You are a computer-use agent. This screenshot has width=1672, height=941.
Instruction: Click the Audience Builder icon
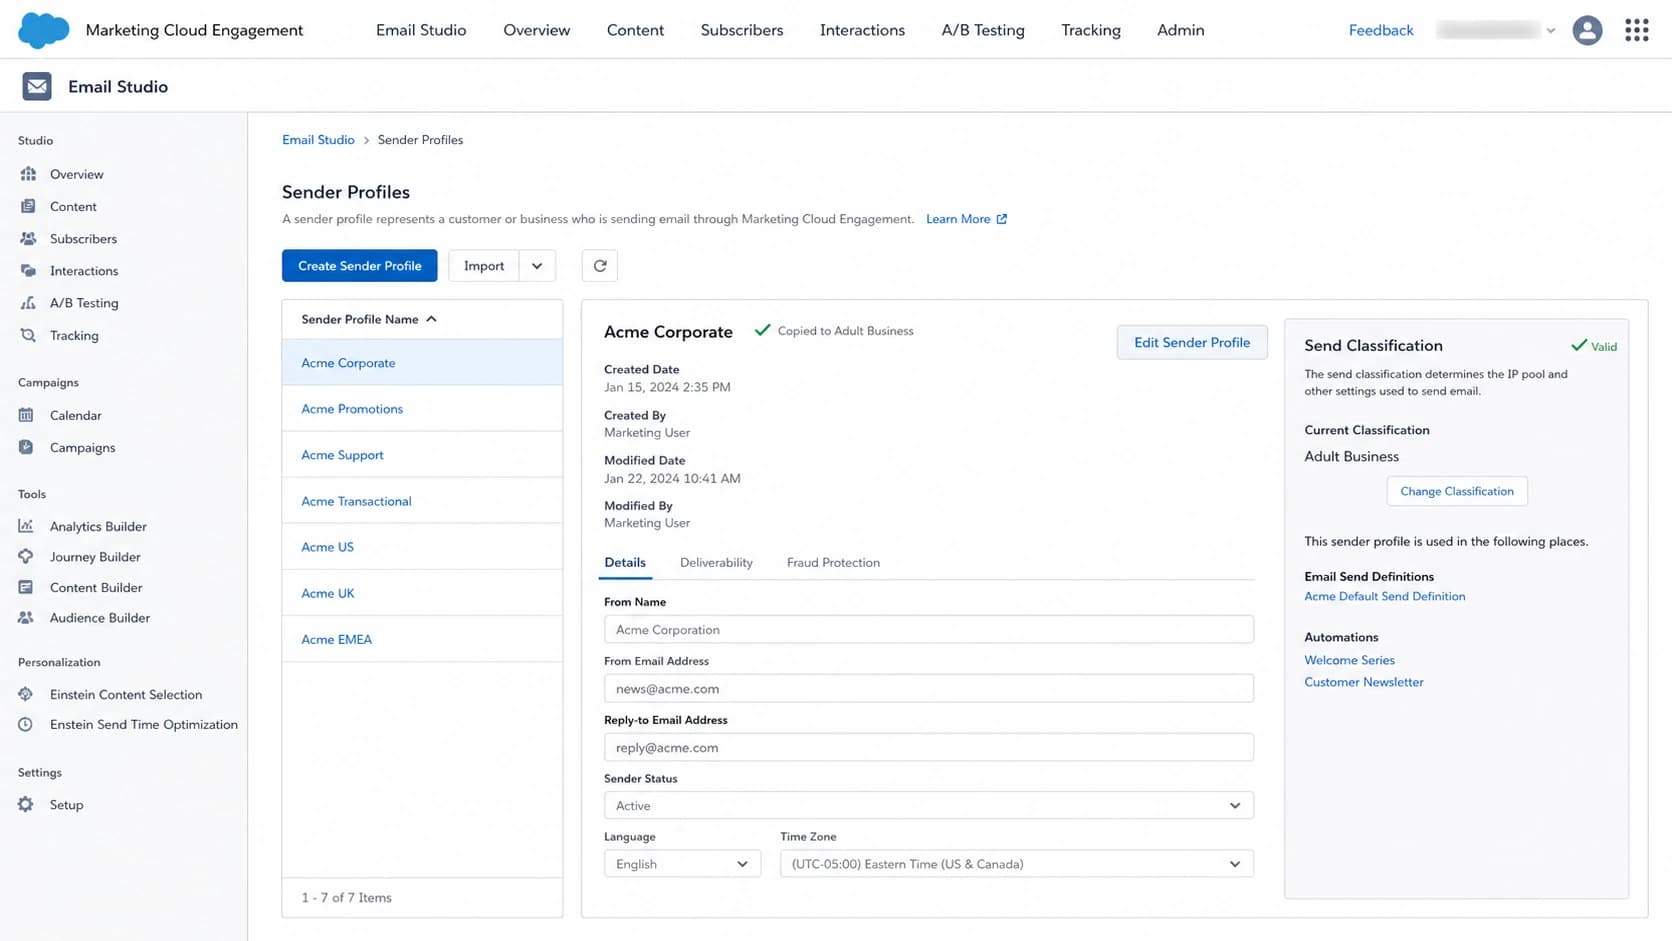point(26,618)
